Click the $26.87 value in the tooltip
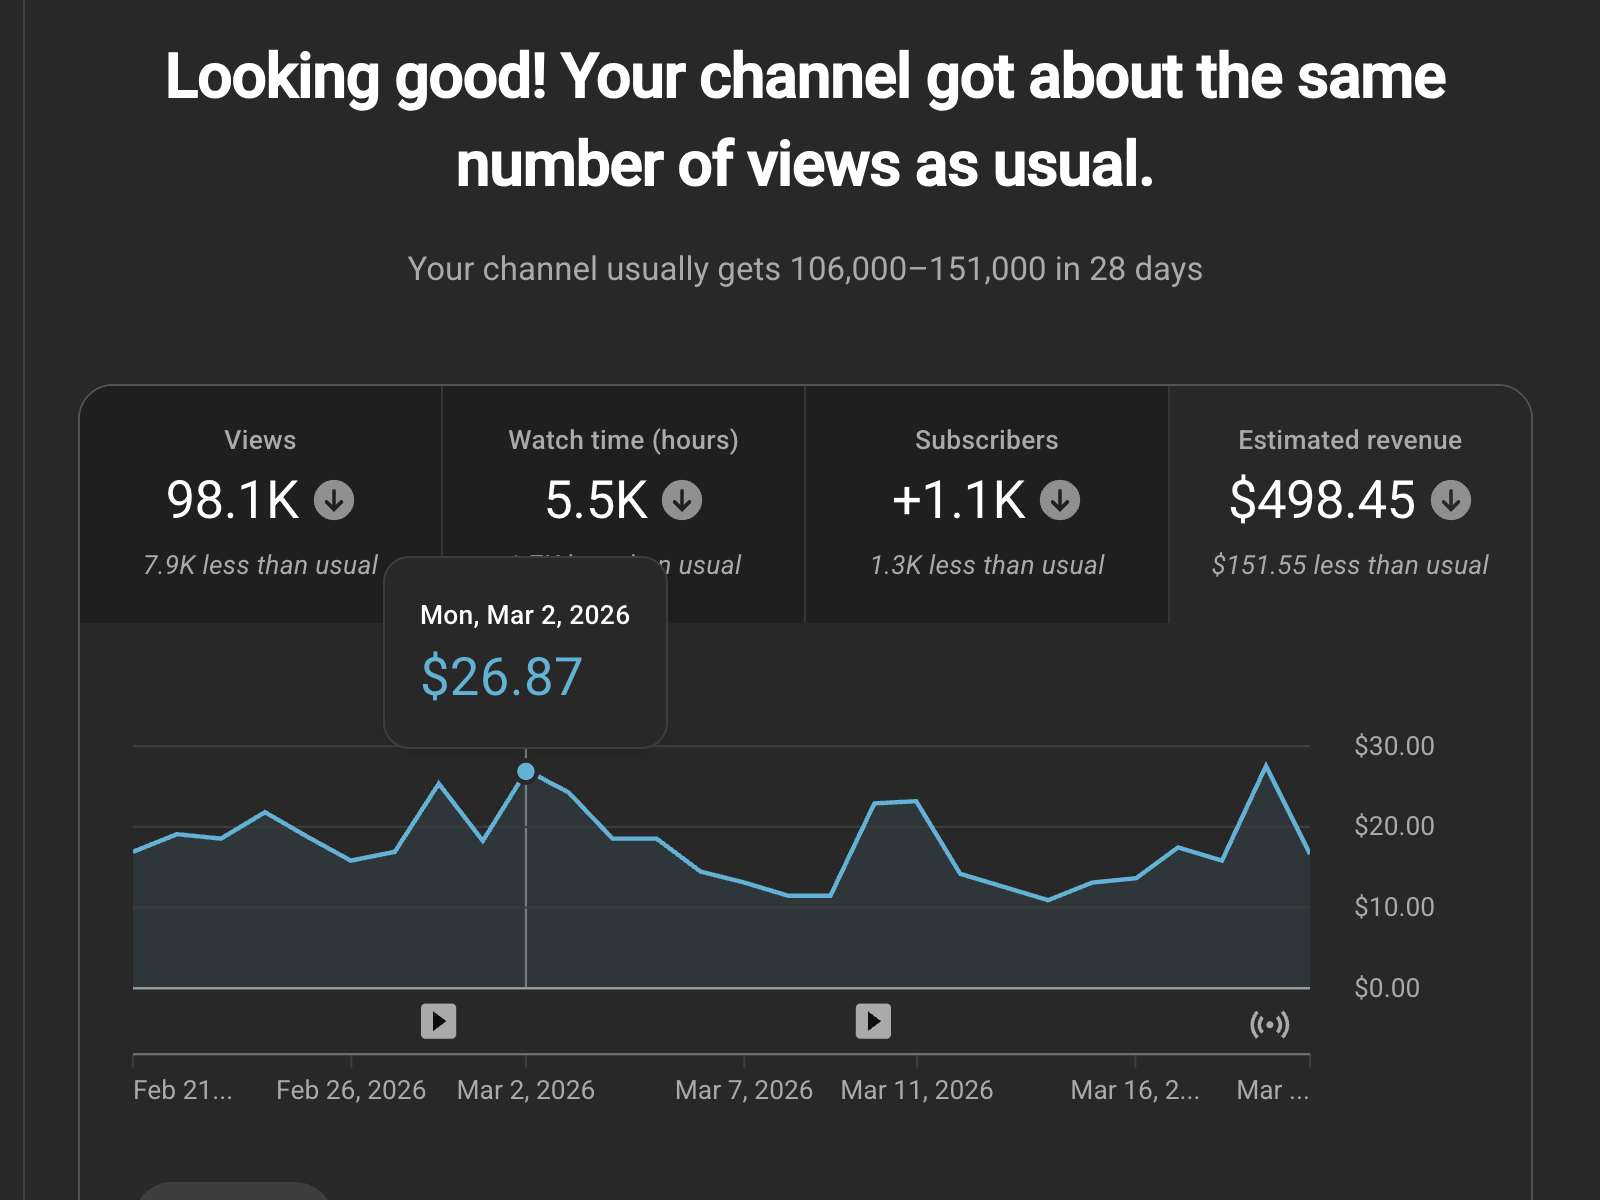The width and height of the screenshot is (1600, 1200). pyautogui.click(x=501, y=677)
